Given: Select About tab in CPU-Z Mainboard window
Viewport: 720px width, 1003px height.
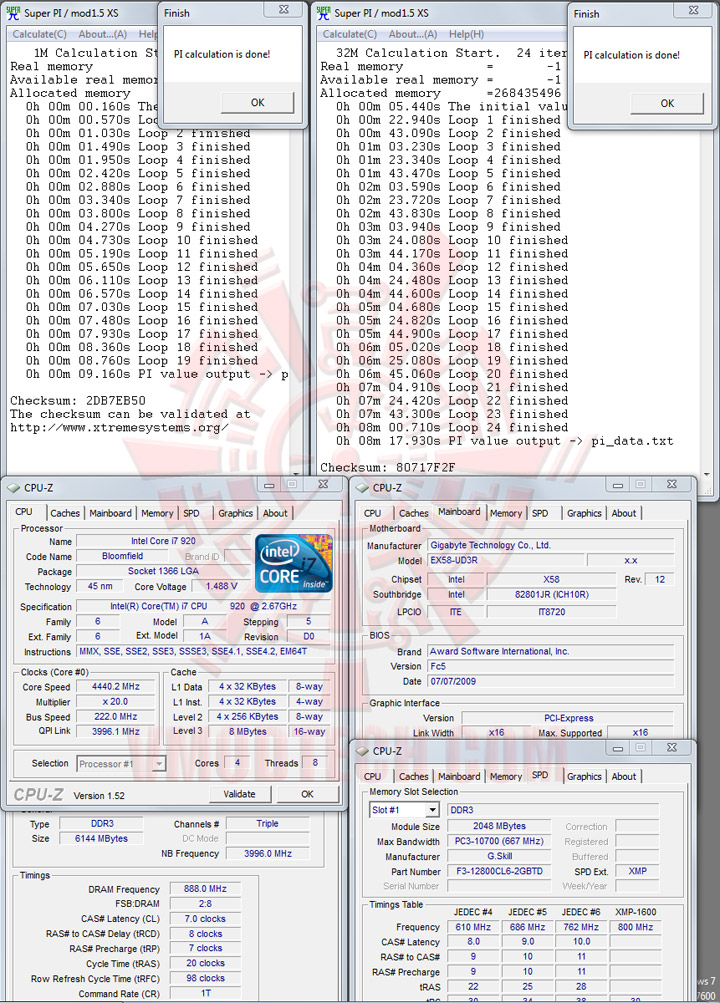Looking at the screenshot, I should (x=623, y=513).
